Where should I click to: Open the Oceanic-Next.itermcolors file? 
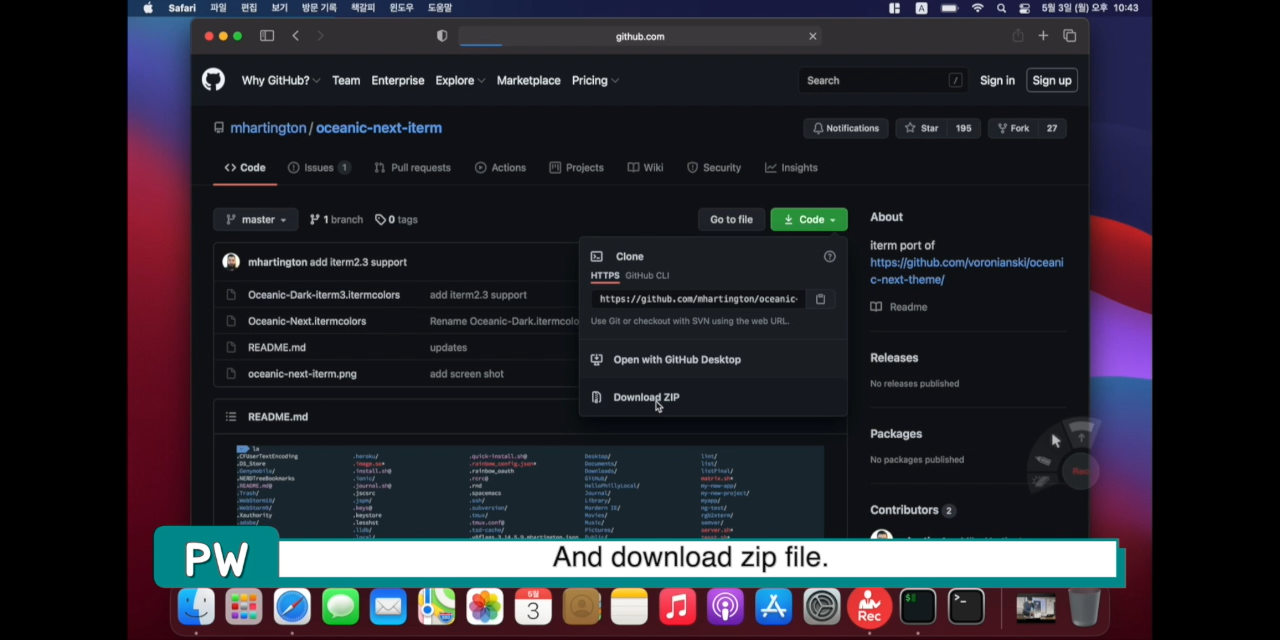(x=307, y=321)
